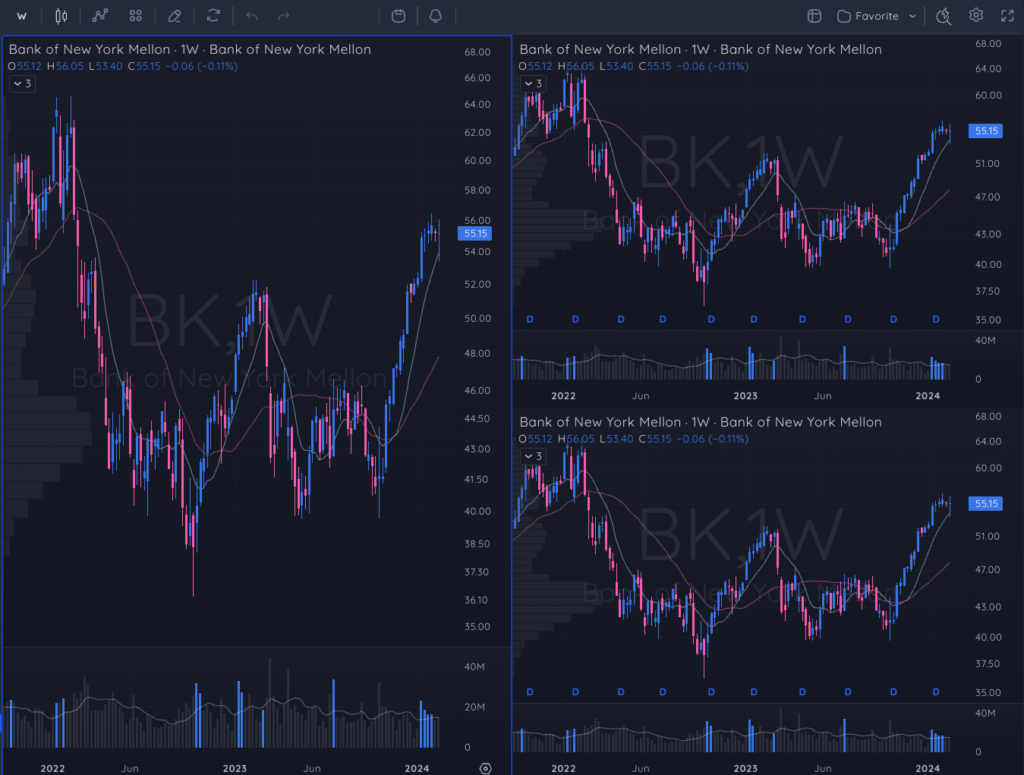Click the -0.06 (-0.11%) change in bottom-right chart
The image size is (1024, 775).
click(x=712, y=439)
